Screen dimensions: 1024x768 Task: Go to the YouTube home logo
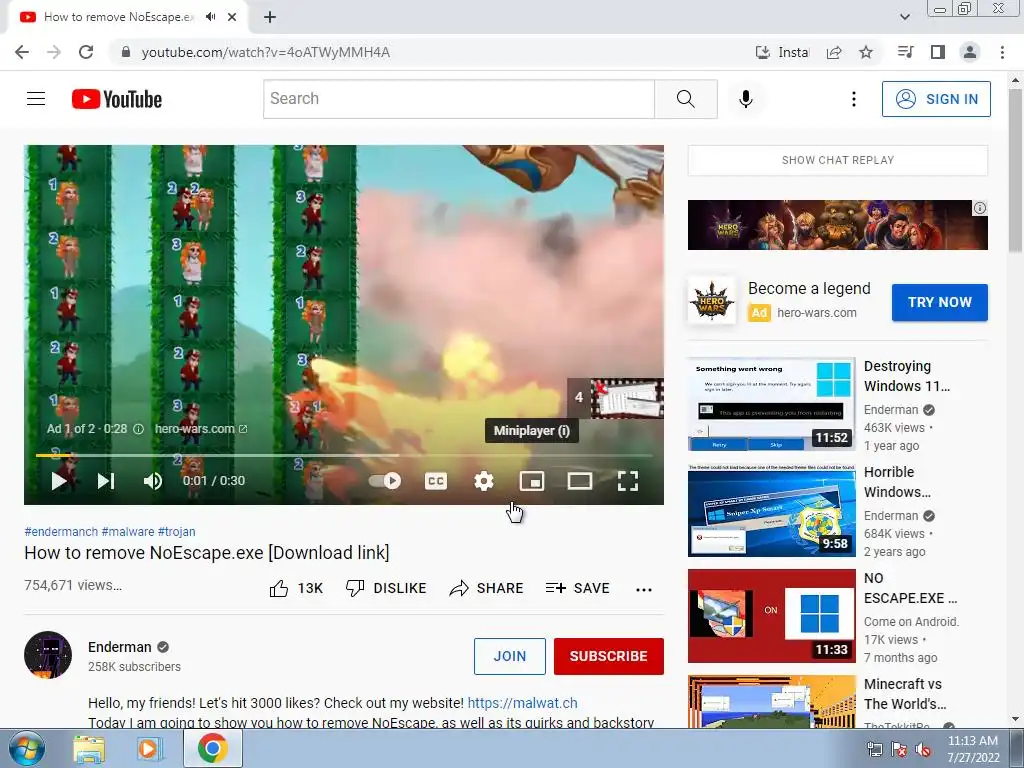click(117, 99)
